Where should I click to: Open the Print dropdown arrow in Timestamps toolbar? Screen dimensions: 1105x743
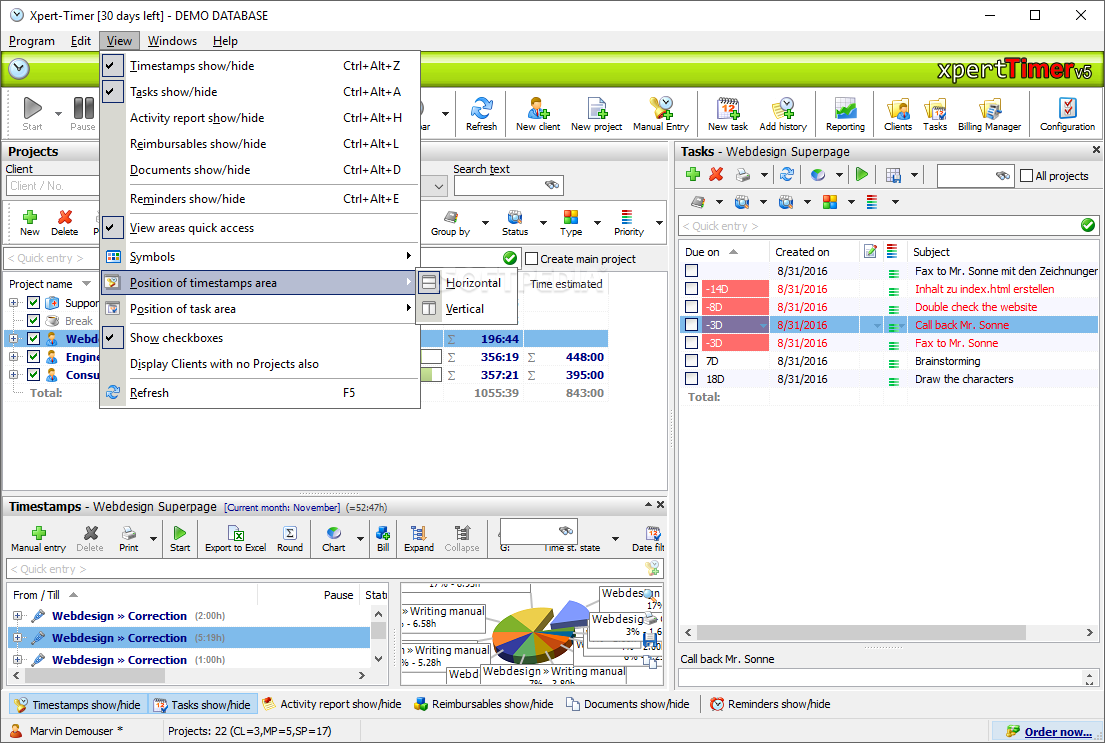[153, 539]
